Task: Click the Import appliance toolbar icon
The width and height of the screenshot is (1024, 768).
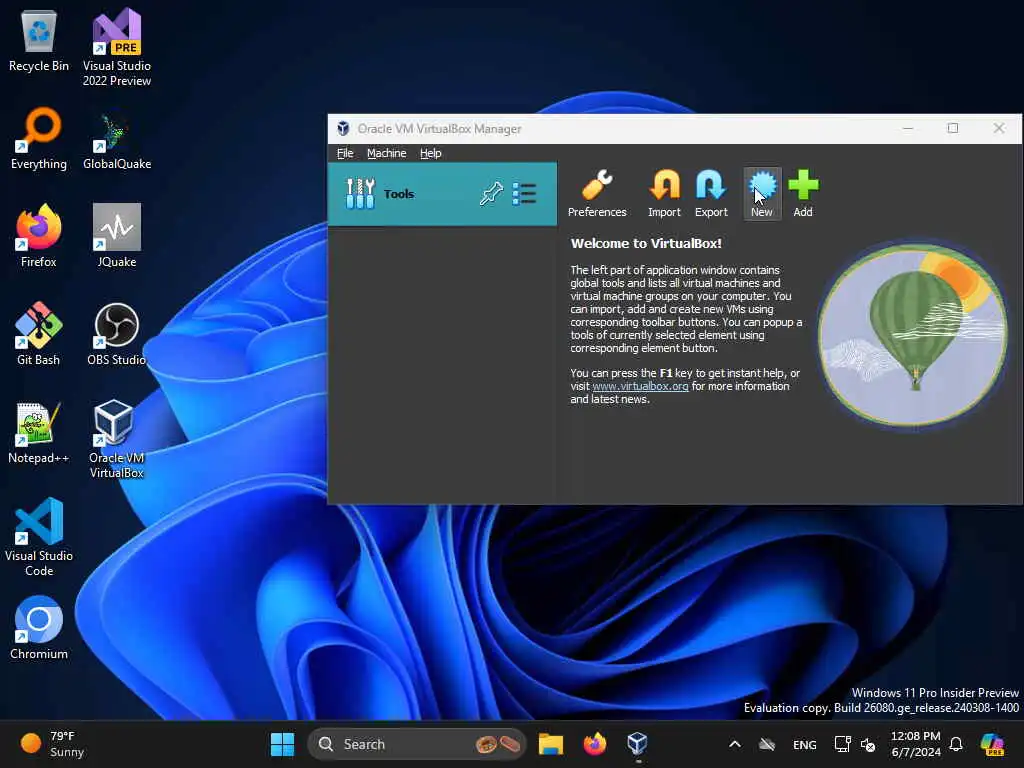Action: (664, 193)
